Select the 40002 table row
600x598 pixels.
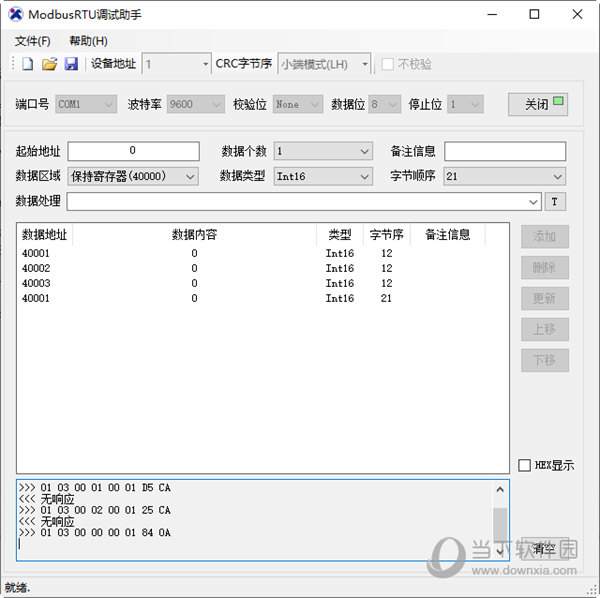coord(262,268)
